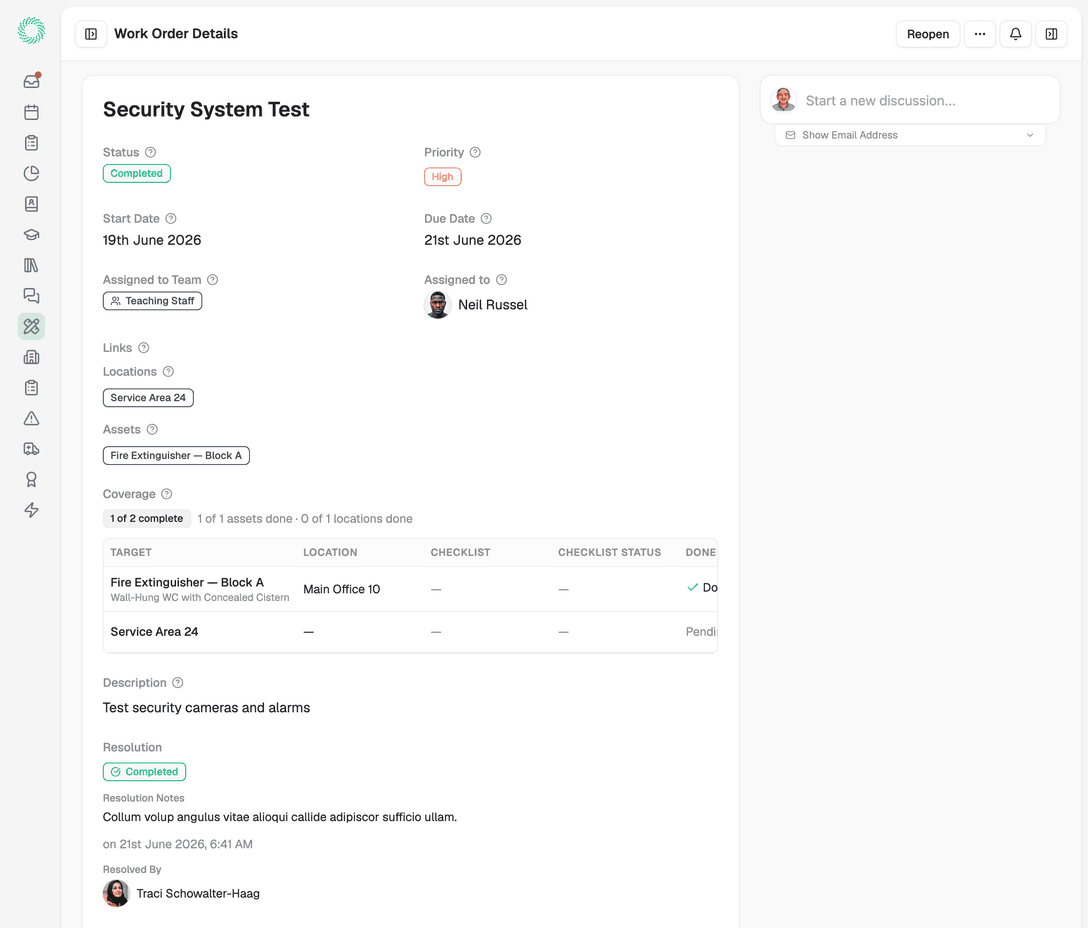The height and width of the screenshot is (928, 1088).
Task: Click the Neil Russel name
Action: click(493, 305)
